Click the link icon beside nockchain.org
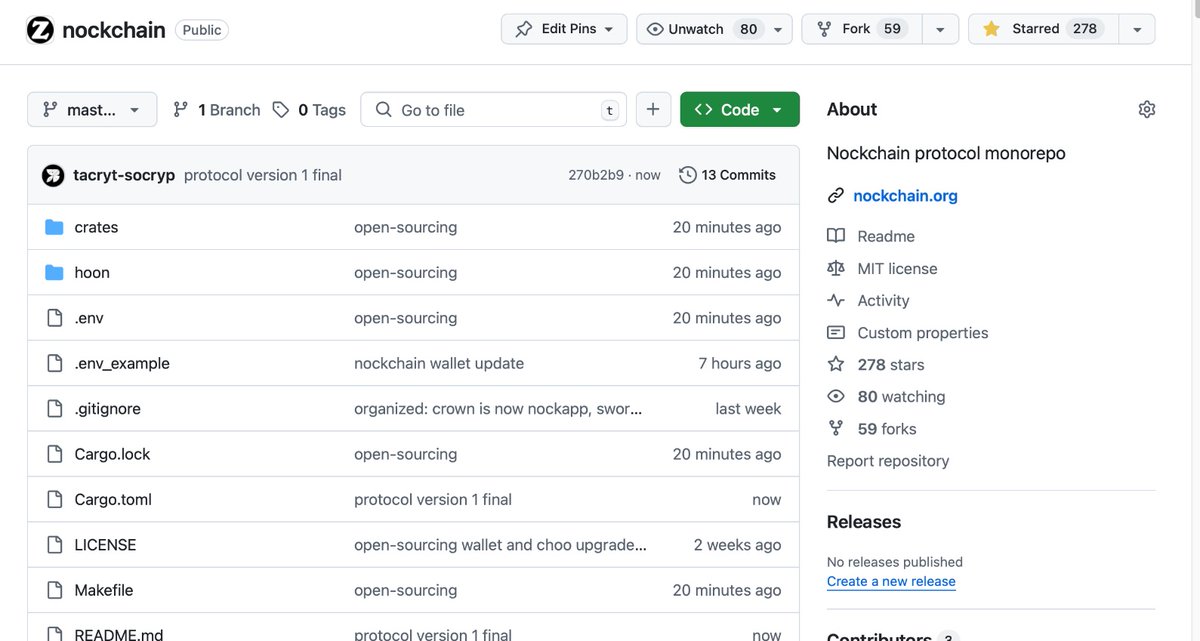This screenshot has height=641, width=1200. click(x=836, y=196)
